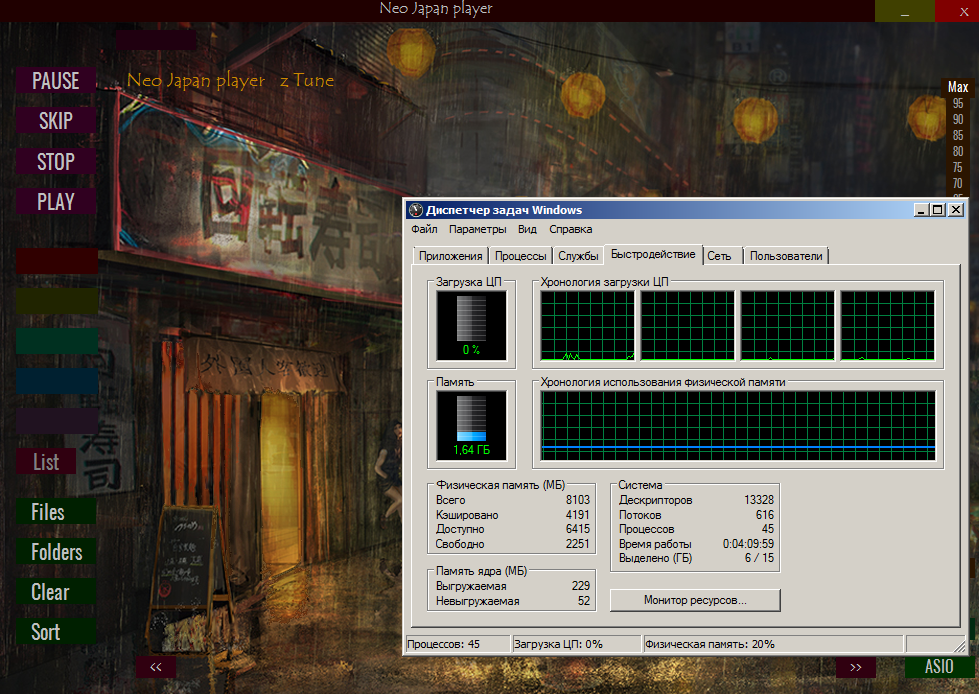Set volume level to 75
Viewport: 979px width, 694px height.
point(958,167)
